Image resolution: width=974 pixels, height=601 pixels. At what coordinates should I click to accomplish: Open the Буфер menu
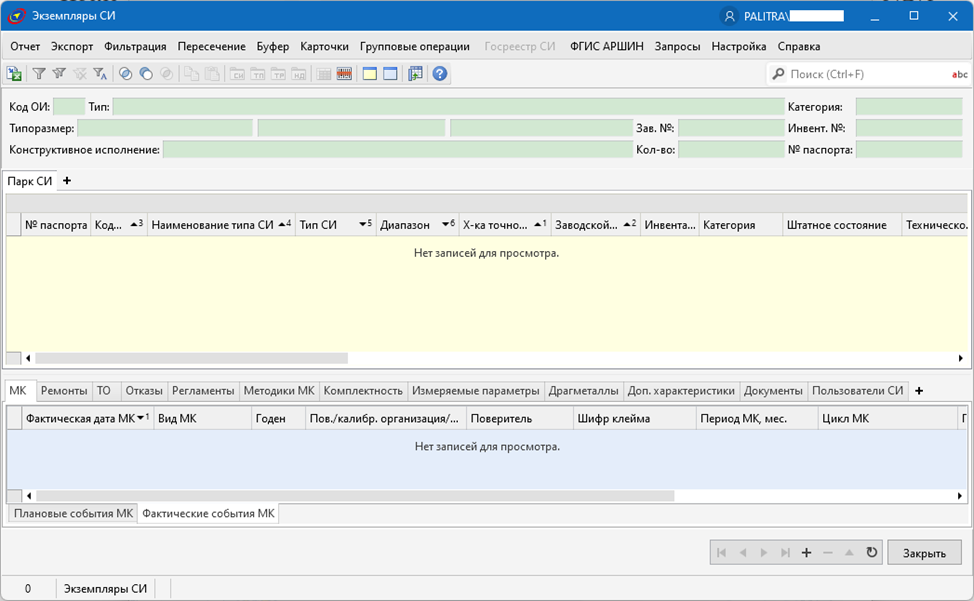273,47
